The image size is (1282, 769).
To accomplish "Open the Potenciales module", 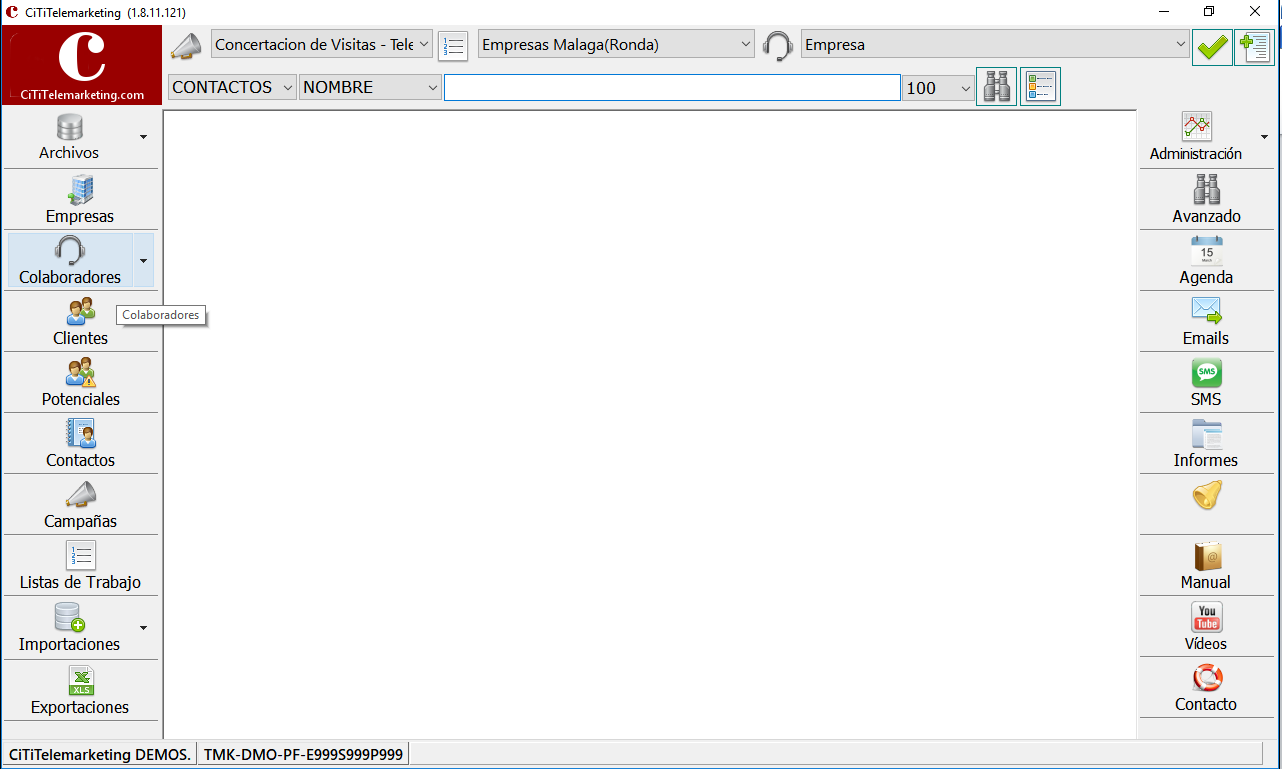I will pos(80,383).
